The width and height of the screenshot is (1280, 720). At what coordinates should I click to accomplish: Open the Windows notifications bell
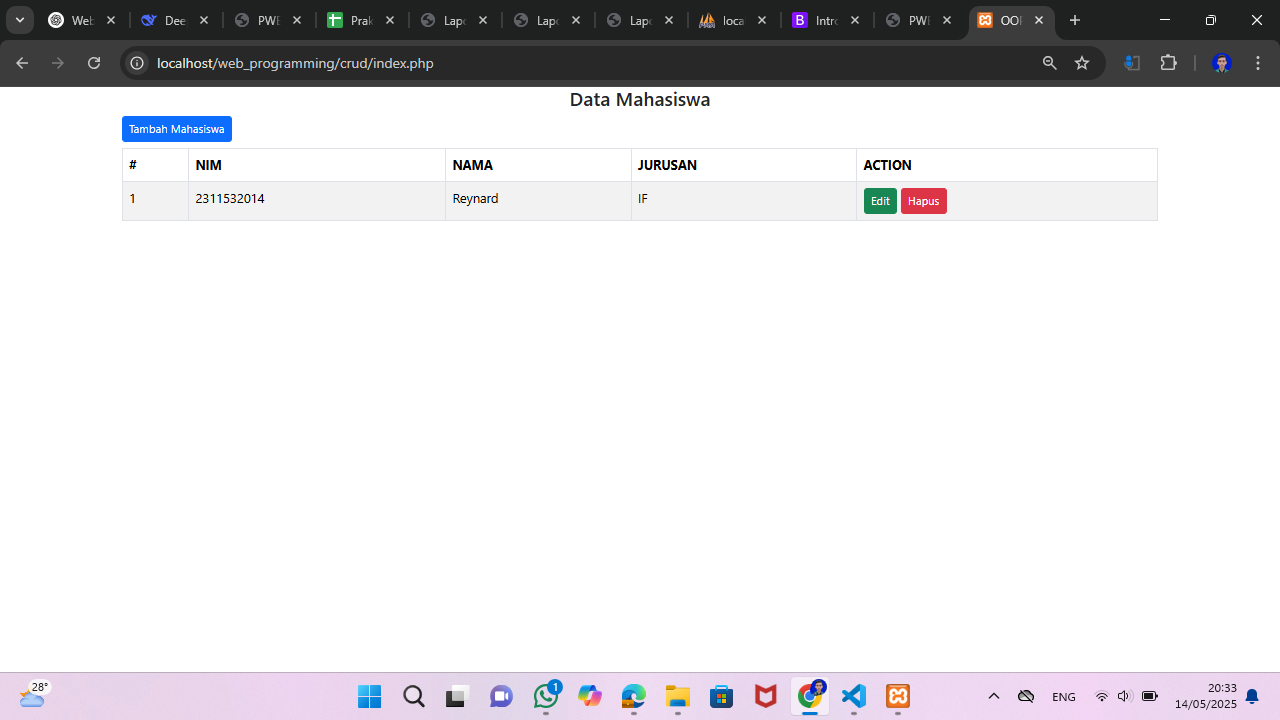(x=1251, y=696)
